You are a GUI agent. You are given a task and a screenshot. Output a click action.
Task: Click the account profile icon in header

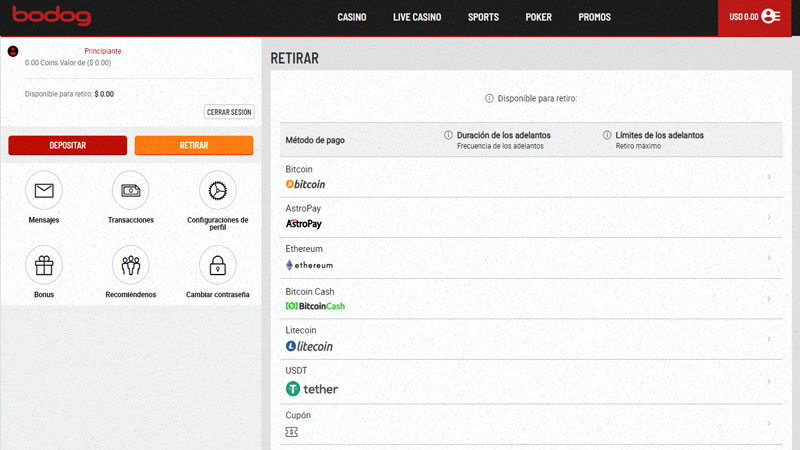tap(771, 17)
